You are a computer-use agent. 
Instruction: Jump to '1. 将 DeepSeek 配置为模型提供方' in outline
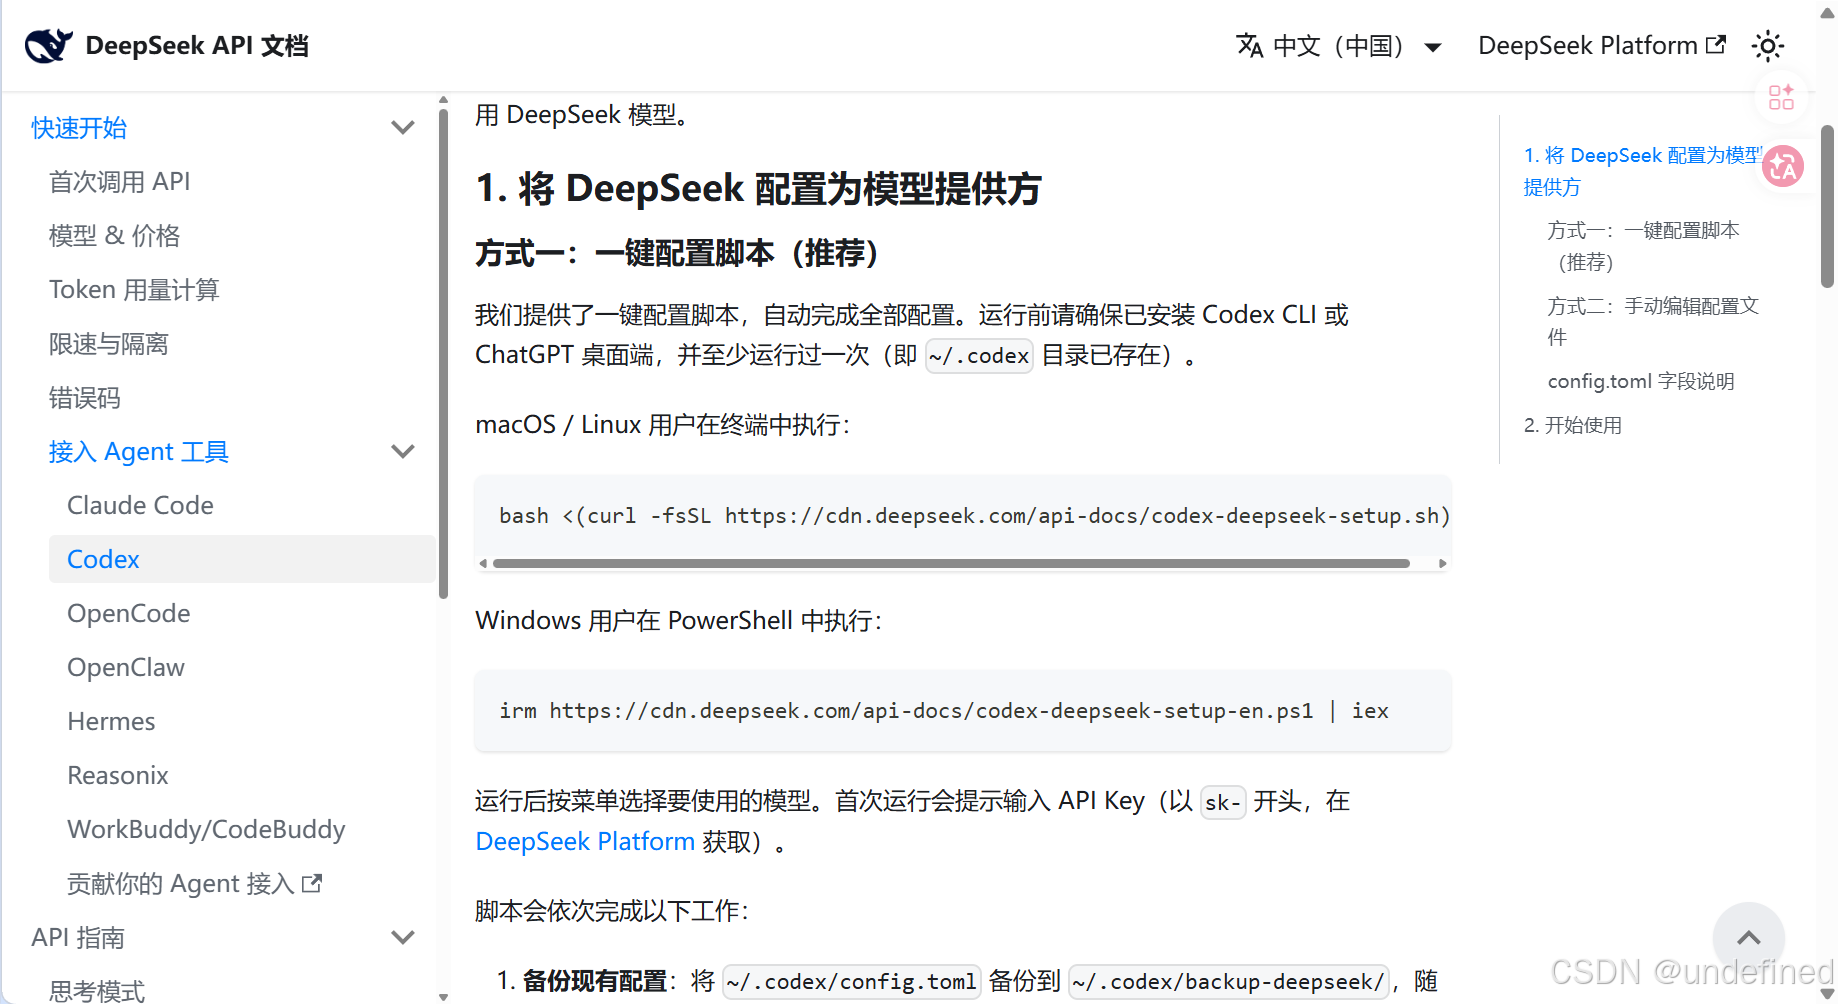click(1643, 171)
